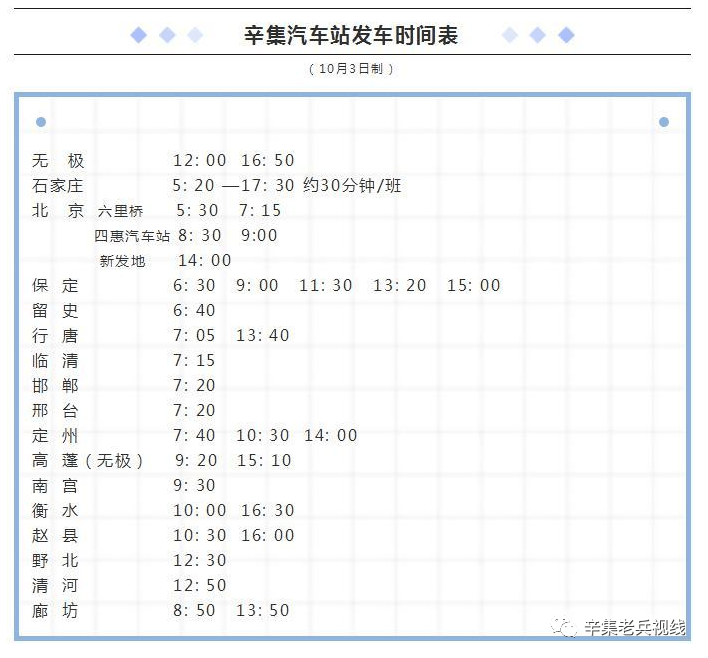Viewport: 708px width, 658px height.
Task: Click the 15:10 time for 高蓬
Action: [x=264, y=461]
